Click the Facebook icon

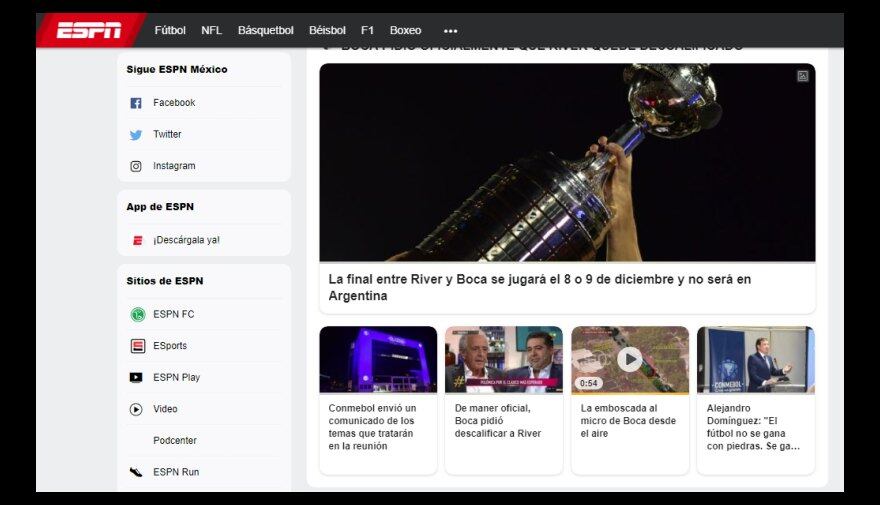tap(136, 103)
